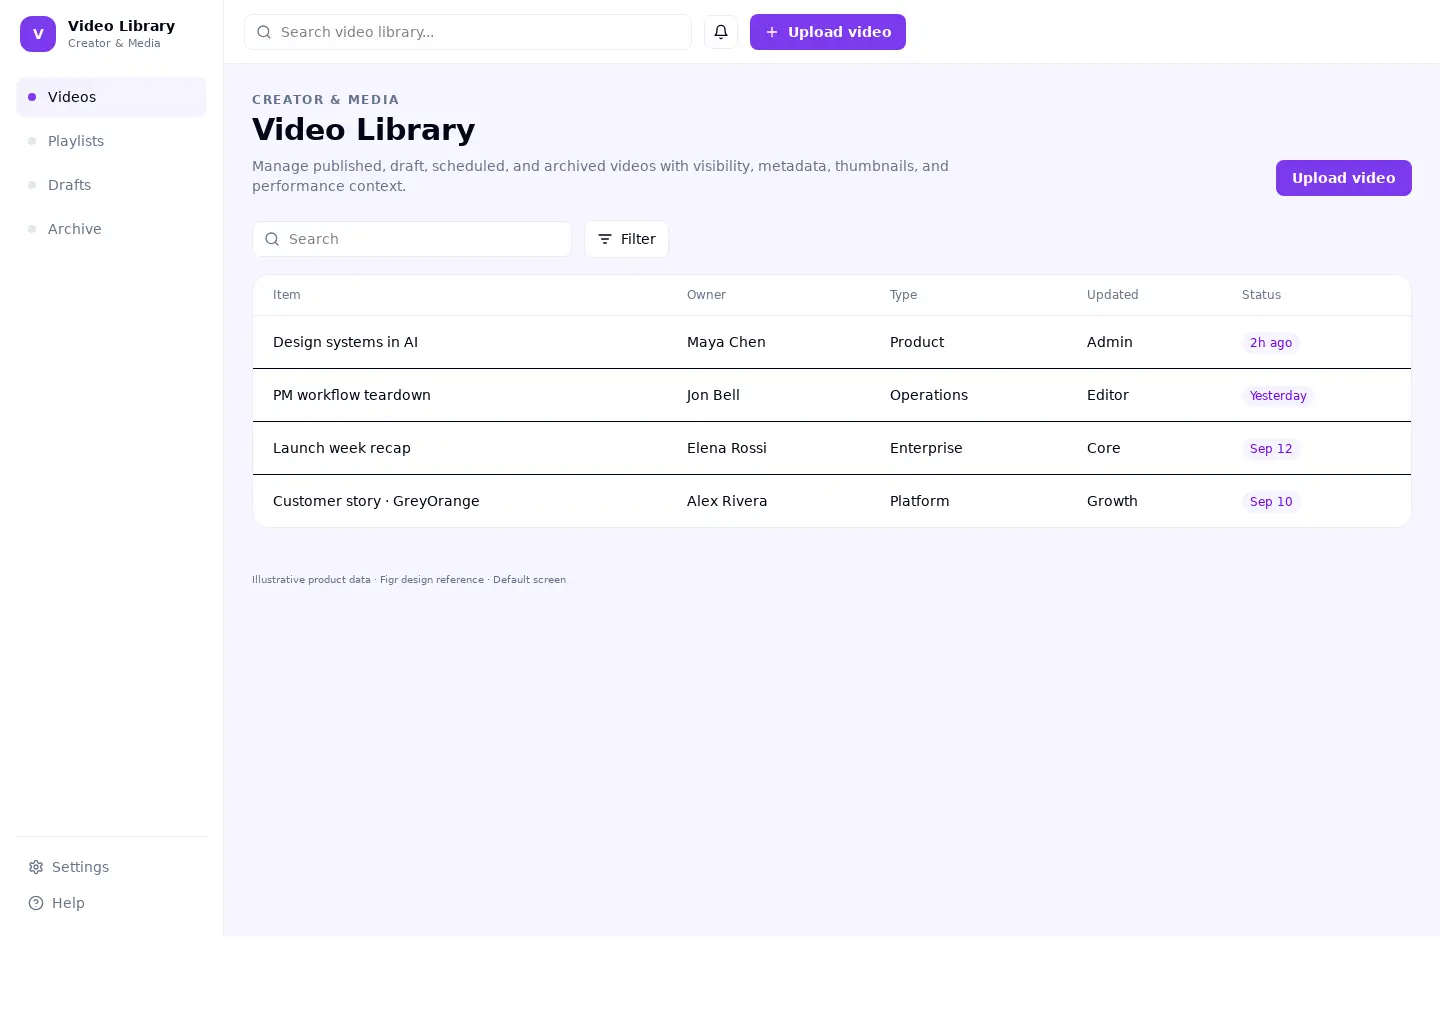The image size is (1440, 1024).
Task: Click the 'Item' column header
Action: coord(287,295)
